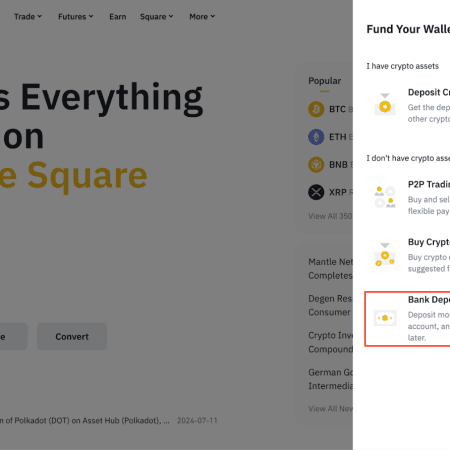Open the Degen Res news headline
Viewport: 450px width, 450px height.
330,305
